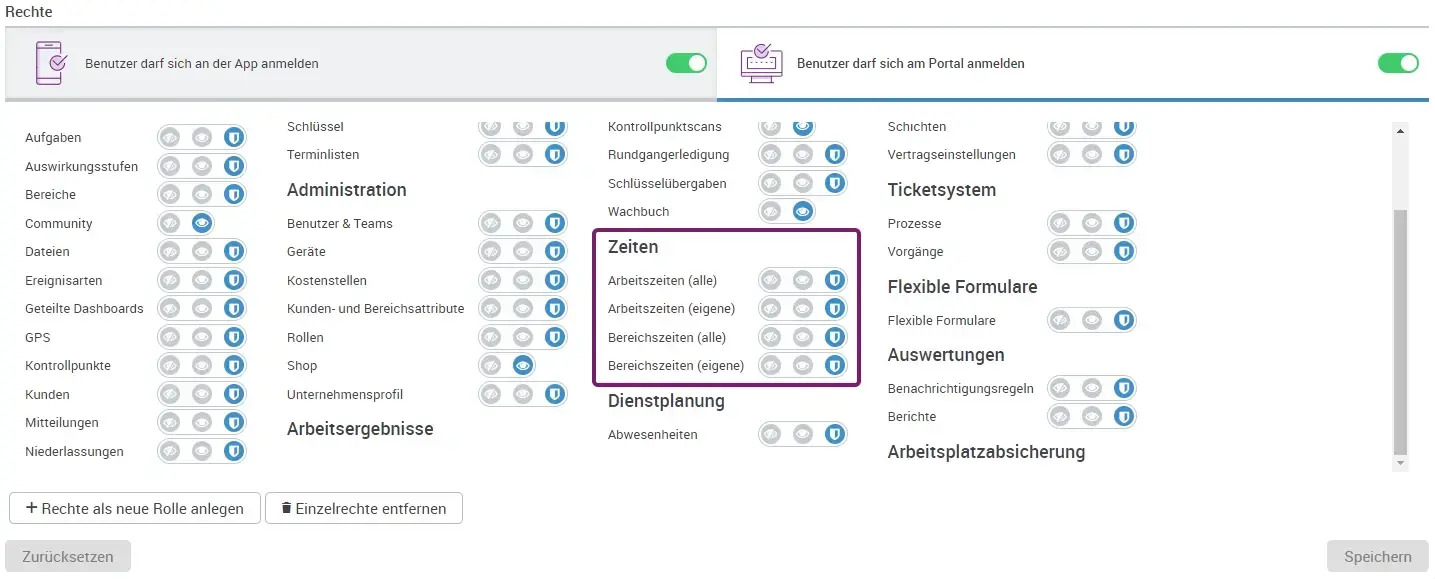Click the active eye icon for Shop

pyautogui.click(x=522, y=365)
